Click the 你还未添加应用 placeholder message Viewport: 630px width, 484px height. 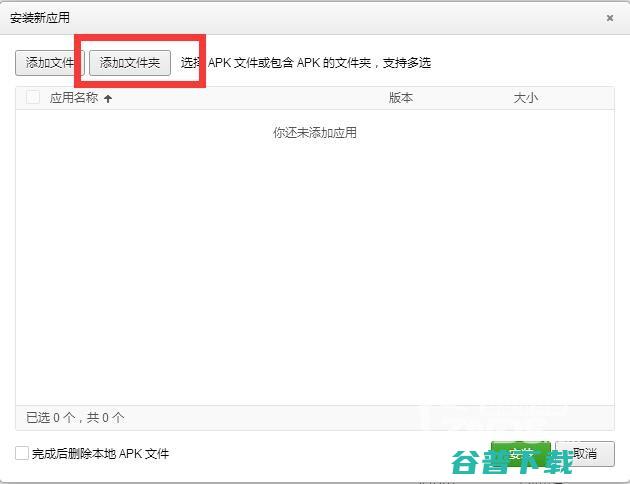coord(314,133)
